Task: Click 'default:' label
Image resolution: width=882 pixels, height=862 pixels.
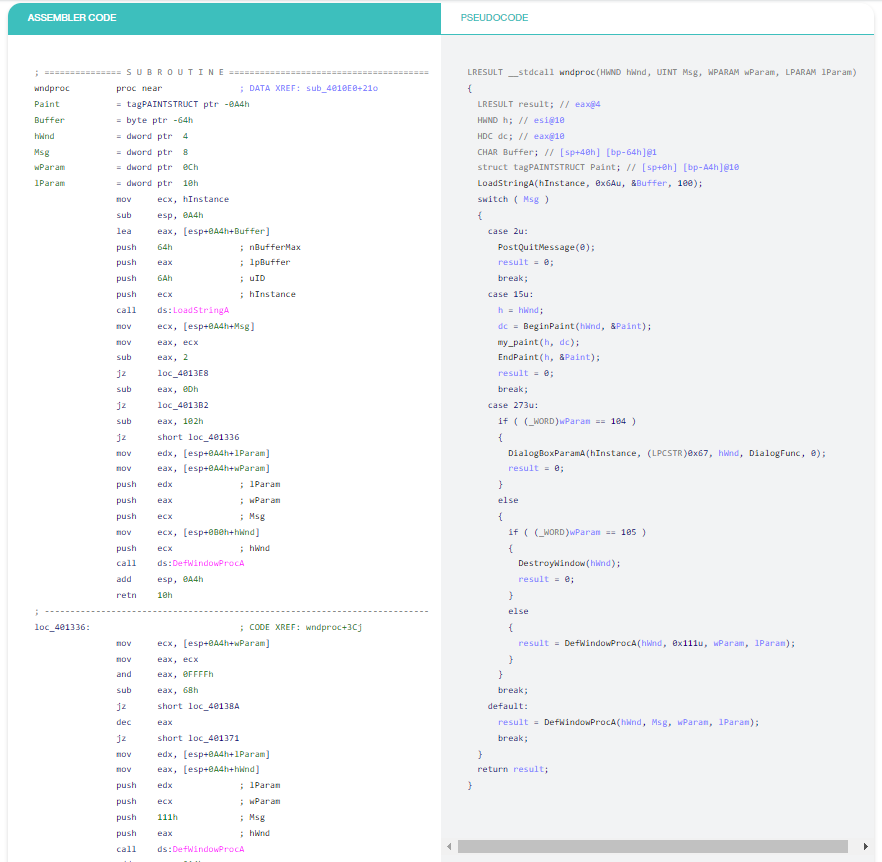Action: point(507,706)
